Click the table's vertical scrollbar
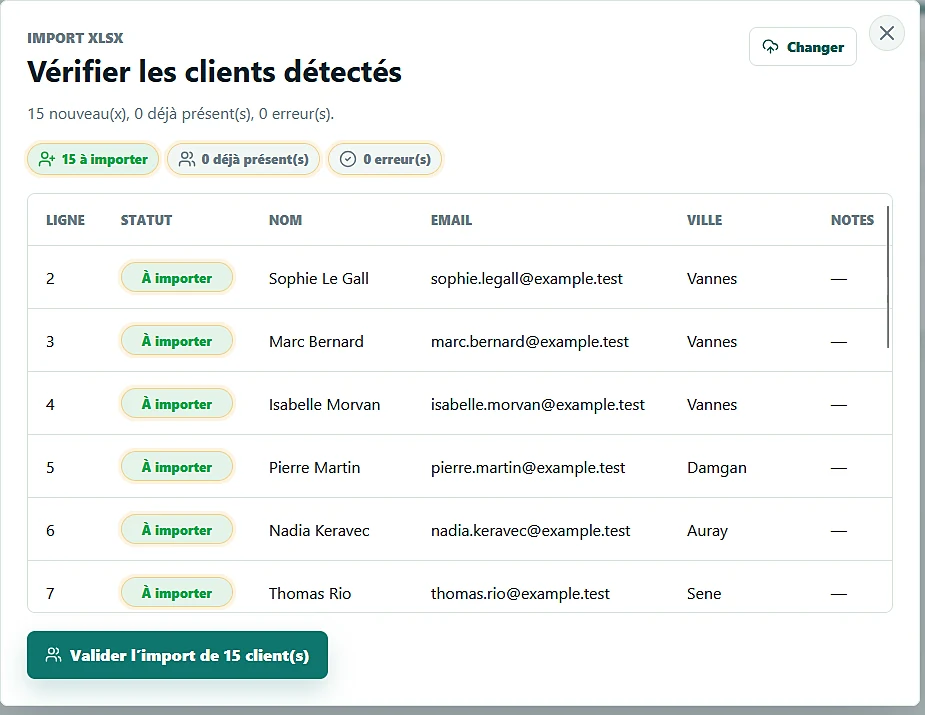Screen dimensions: 925x715 pos(888,277)
